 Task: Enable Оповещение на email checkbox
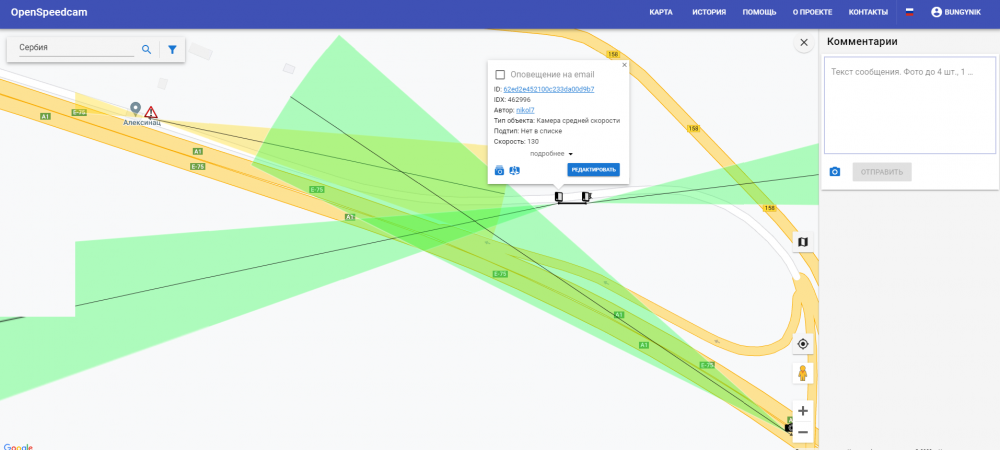click(500, 75)
